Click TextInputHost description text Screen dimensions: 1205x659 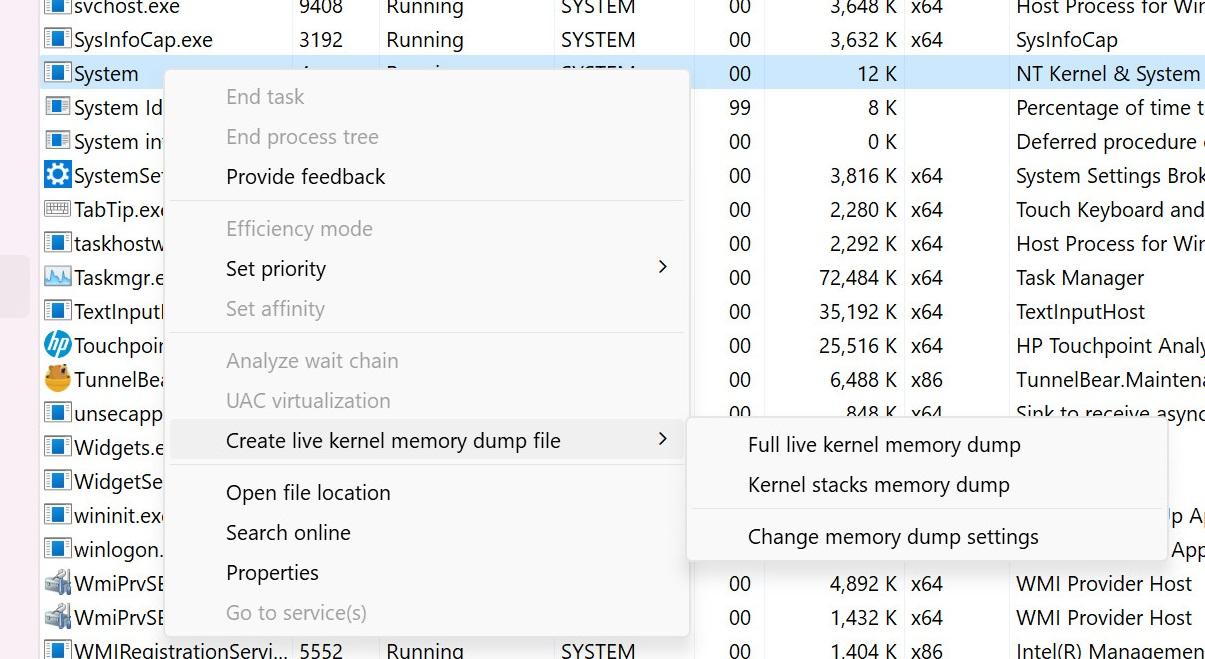pyautogui.click(x=1081, y=311)
